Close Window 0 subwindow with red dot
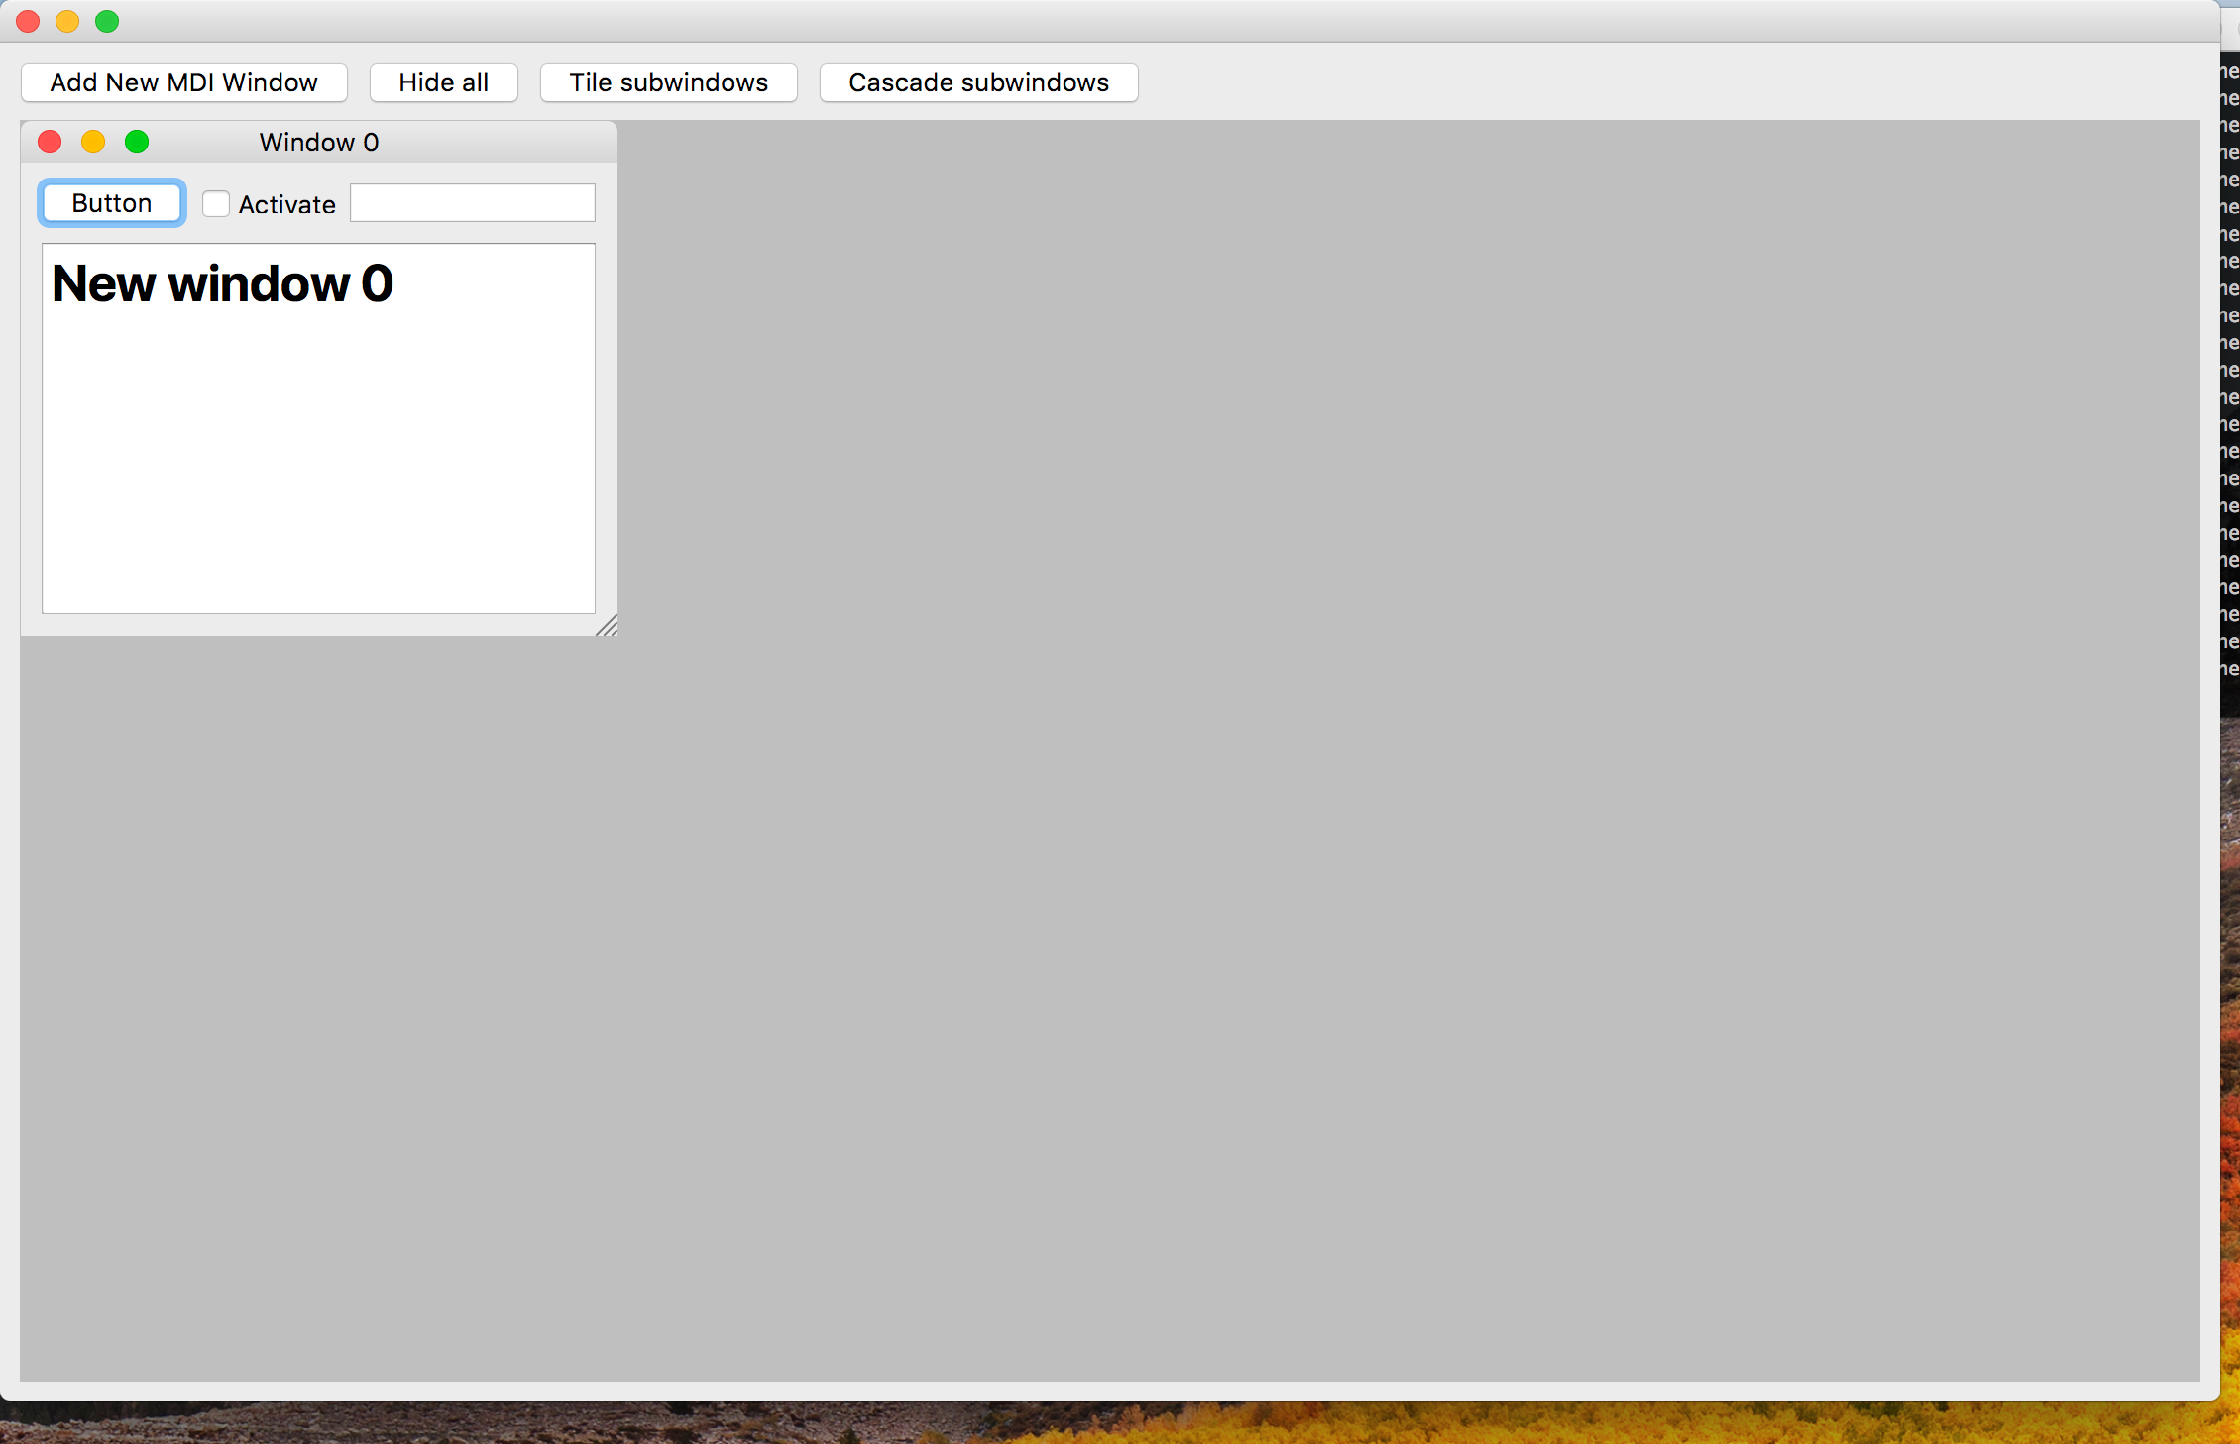This screenshot has height=1444, width=2240. (x=50, y=142)
